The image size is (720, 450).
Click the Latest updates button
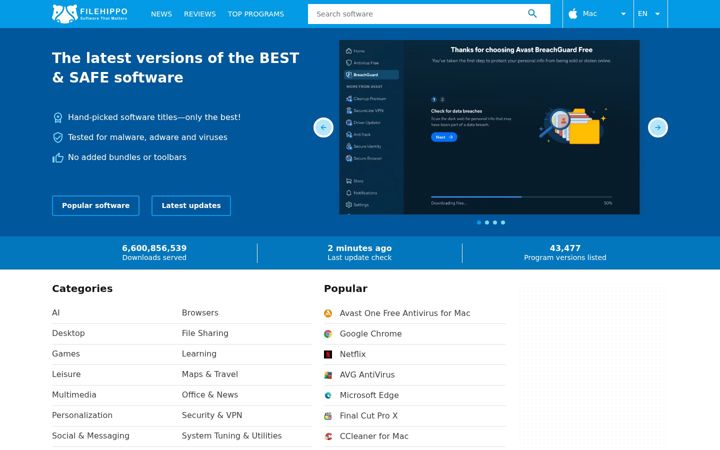click(191, 205)
